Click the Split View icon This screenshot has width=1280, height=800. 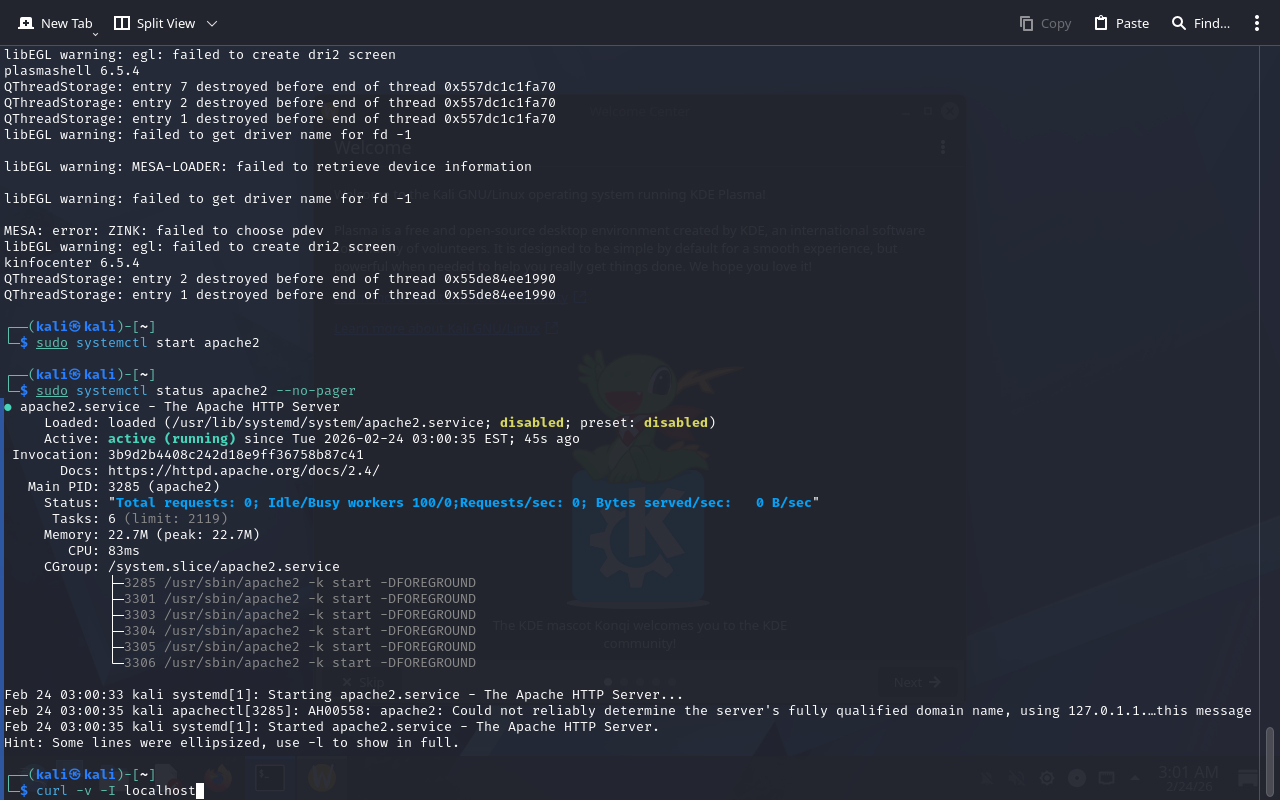[x=122, y=23]
